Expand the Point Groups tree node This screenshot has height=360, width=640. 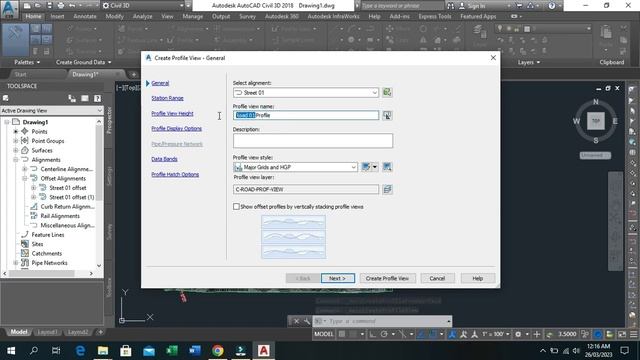[x=16, y=141]
